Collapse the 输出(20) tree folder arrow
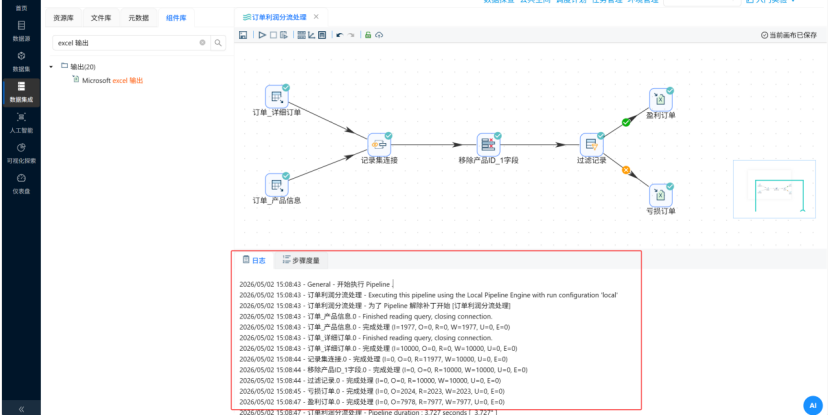This screenshot has height=415, width=830. (51, 67)
